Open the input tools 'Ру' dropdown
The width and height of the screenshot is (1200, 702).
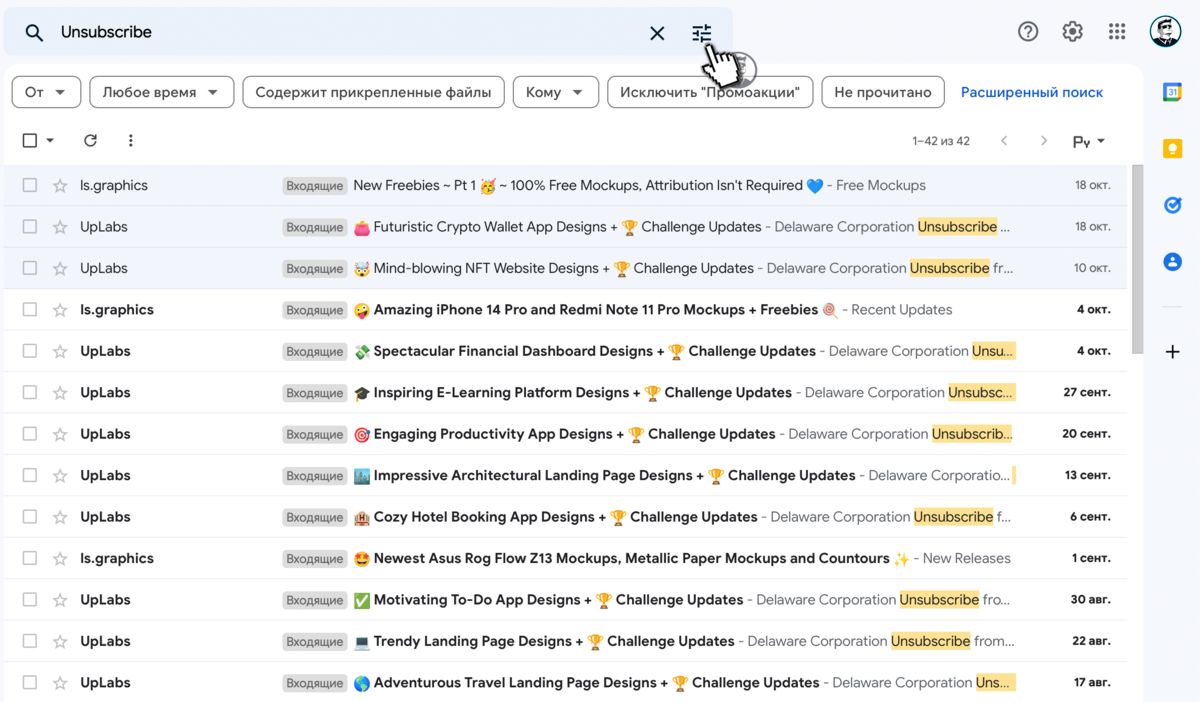(1089, 142)
